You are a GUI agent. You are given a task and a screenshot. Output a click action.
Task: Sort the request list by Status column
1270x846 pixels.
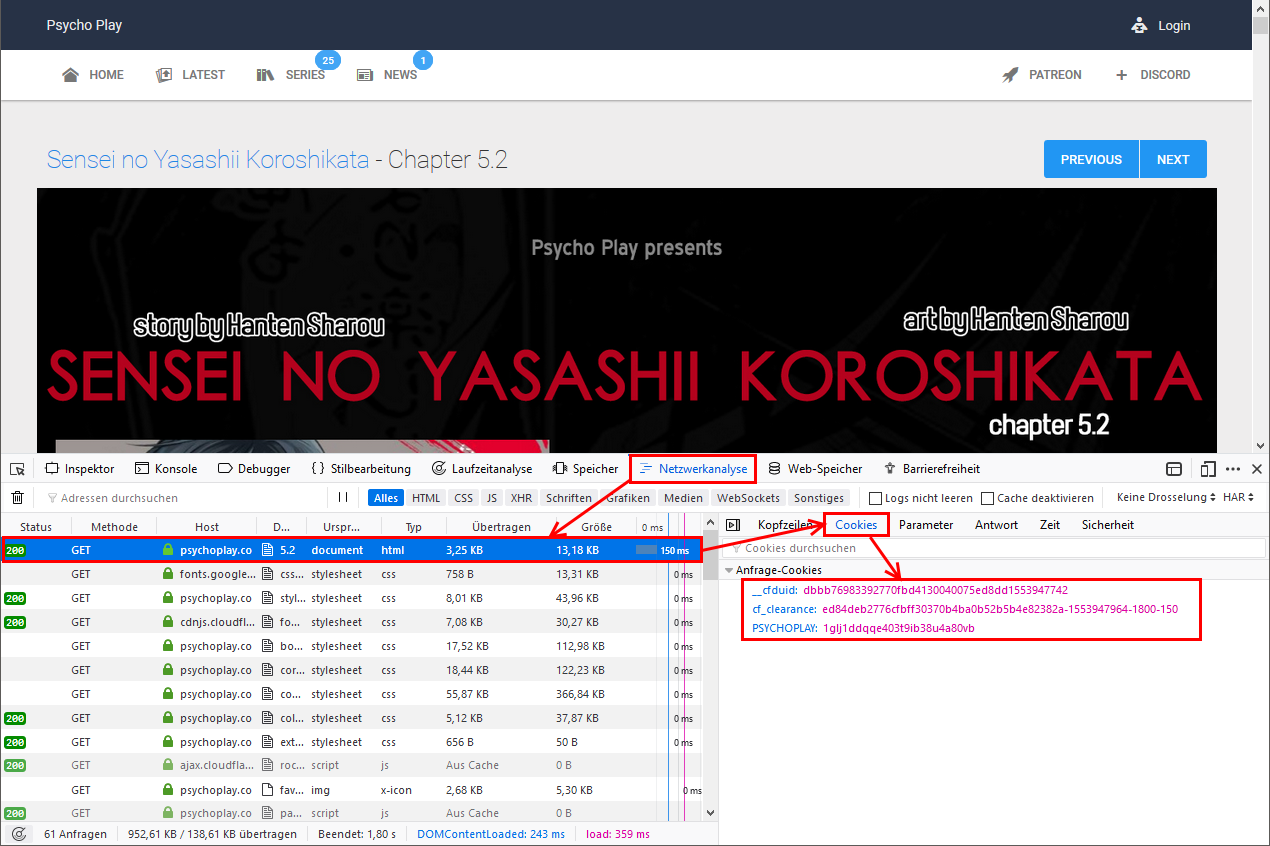tap(36, 527)
